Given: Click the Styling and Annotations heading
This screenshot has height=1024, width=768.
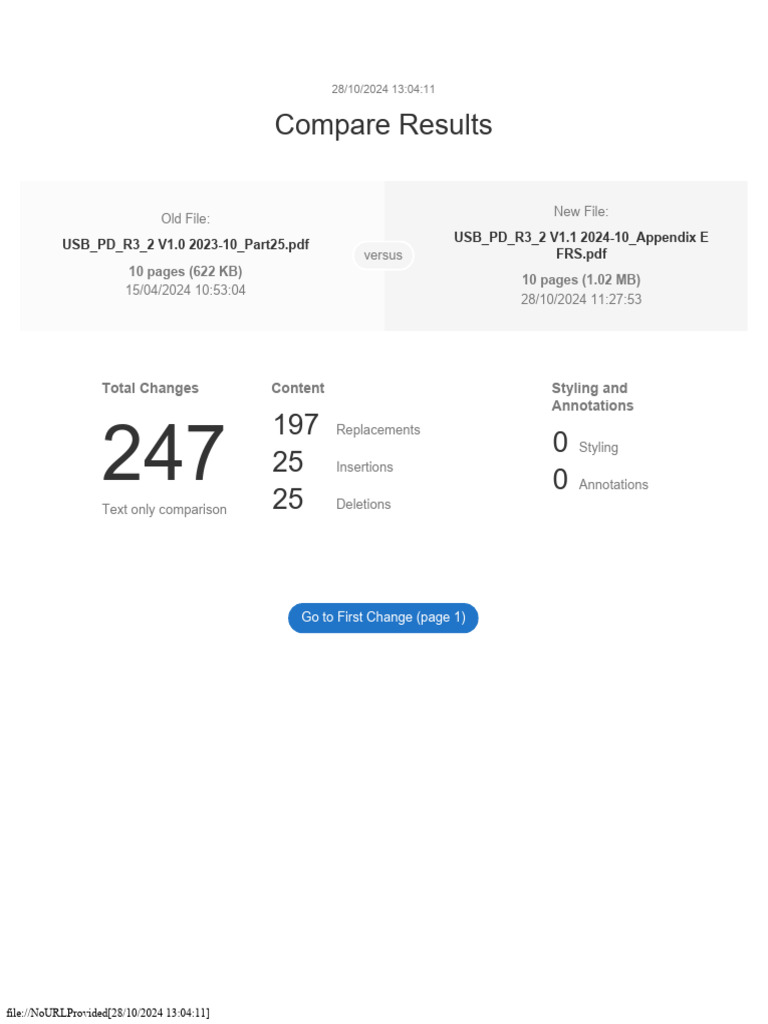Looking at the screenshot, I should pos(592,397).
